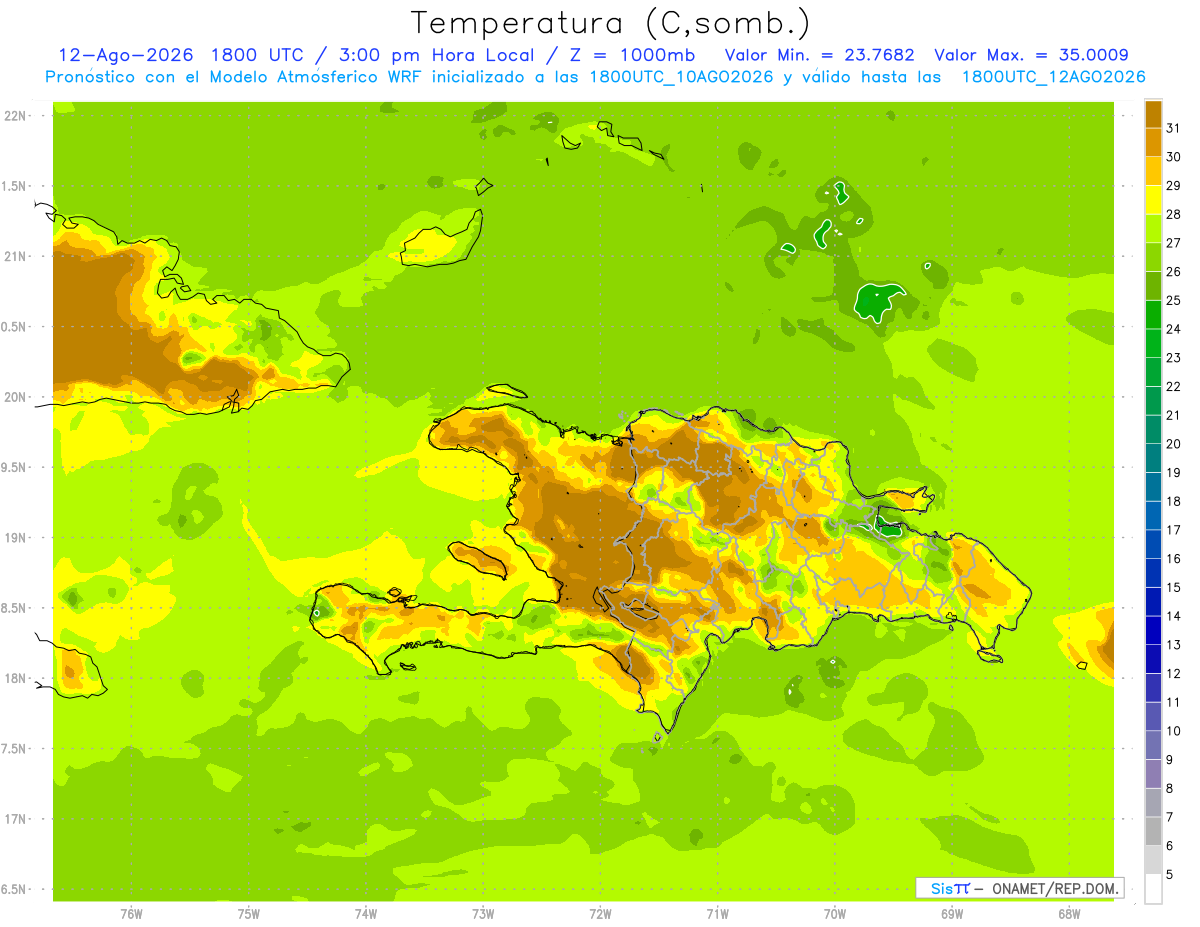Click the legend value "22"
This screenshot has height=927, width=1200.
click(x=1174, y=386)
